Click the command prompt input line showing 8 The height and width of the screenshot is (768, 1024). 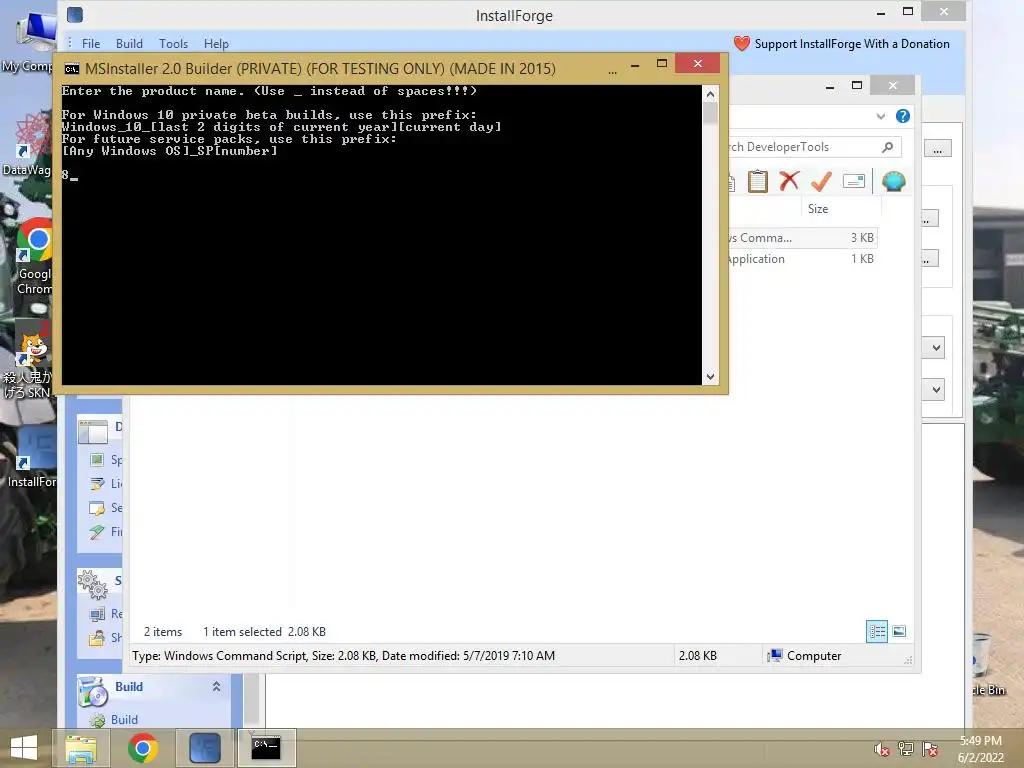[x=70, y=174]
